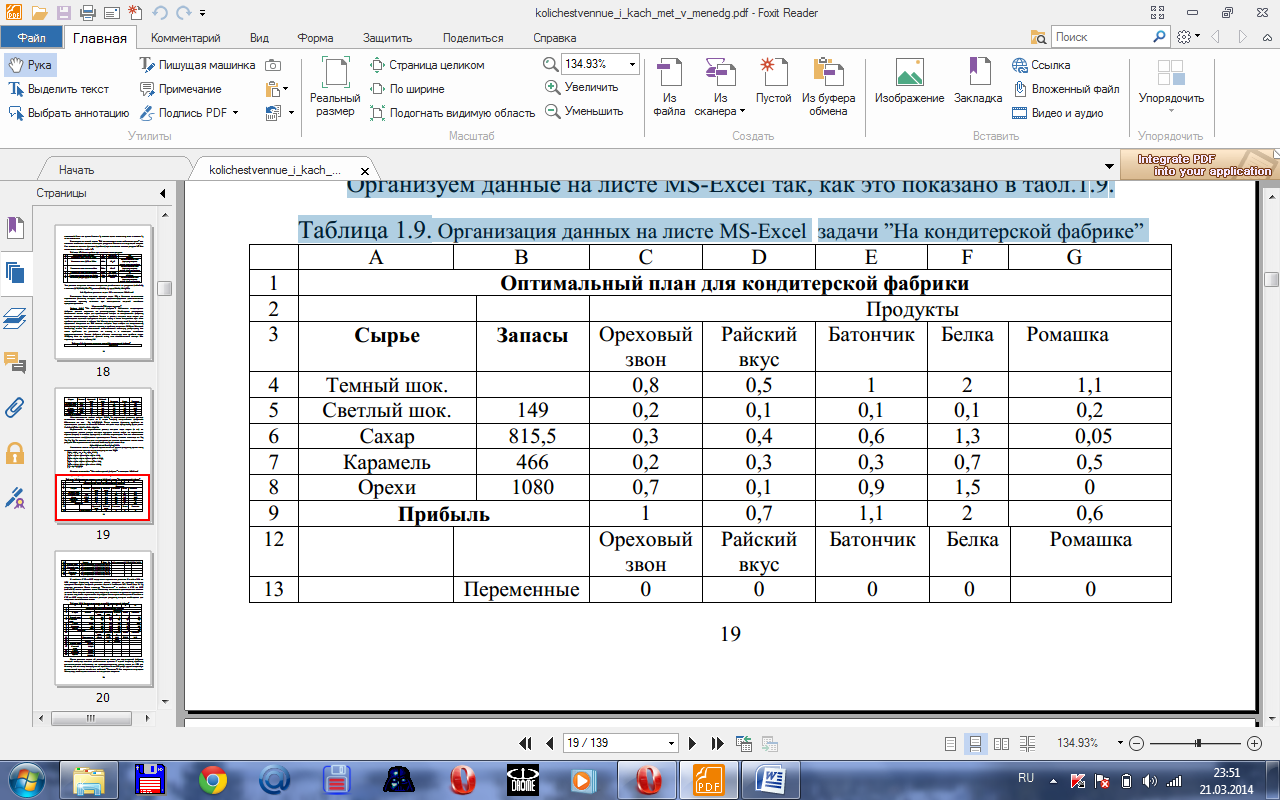1280x800 pixels.
Task: Go to the next page
Action: [x=693, y=743]
